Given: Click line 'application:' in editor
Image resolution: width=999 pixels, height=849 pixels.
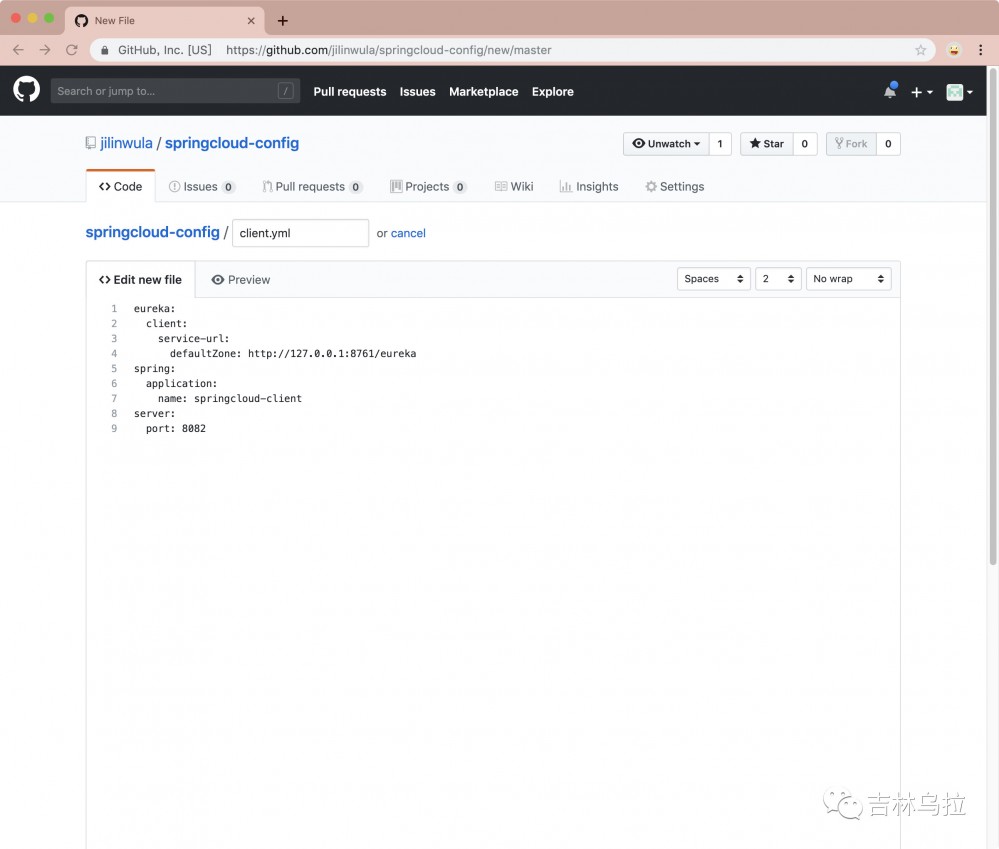Looking at the screenshot, I should click(x=182, y=383).
